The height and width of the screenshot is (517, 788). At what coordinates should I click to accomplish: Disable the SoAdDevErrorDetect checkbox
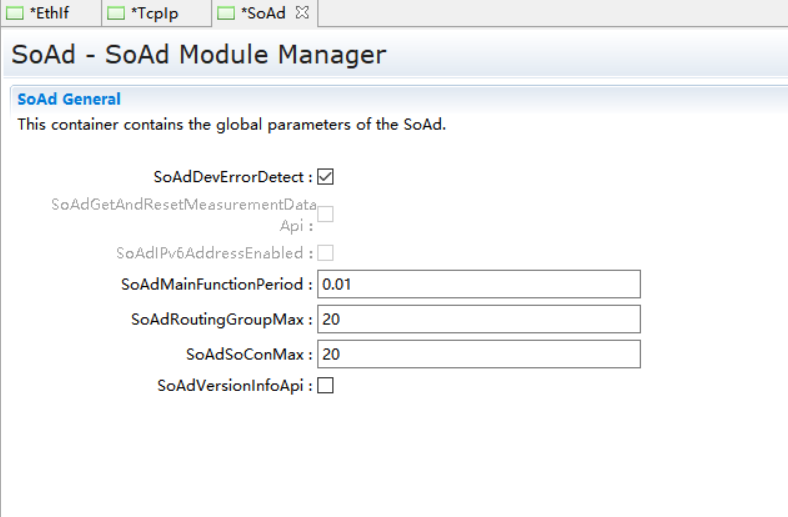pos(325,177)
